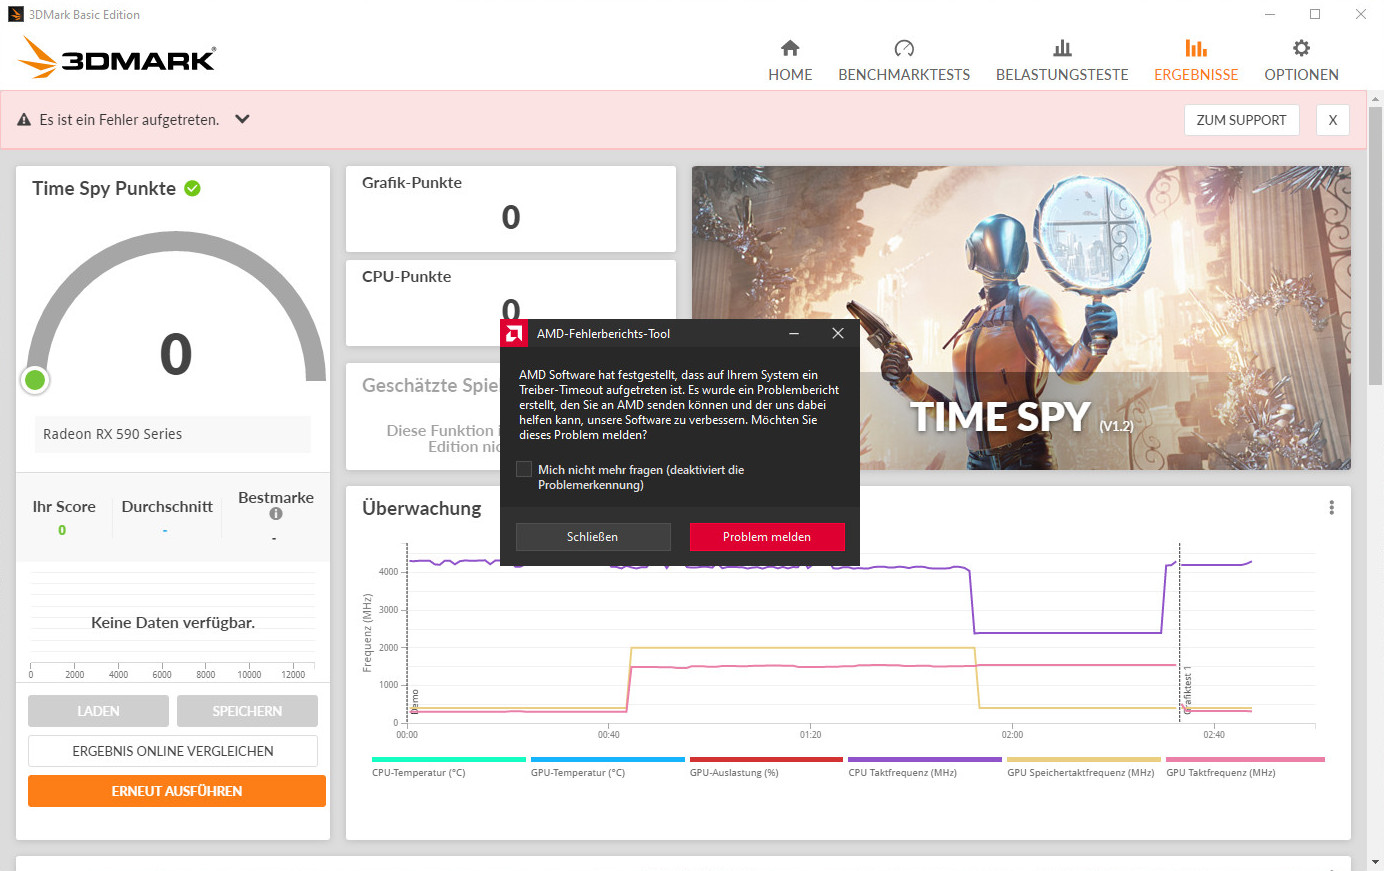
Task: Click the green score gauge indicator dot
Action: [35, 380]
